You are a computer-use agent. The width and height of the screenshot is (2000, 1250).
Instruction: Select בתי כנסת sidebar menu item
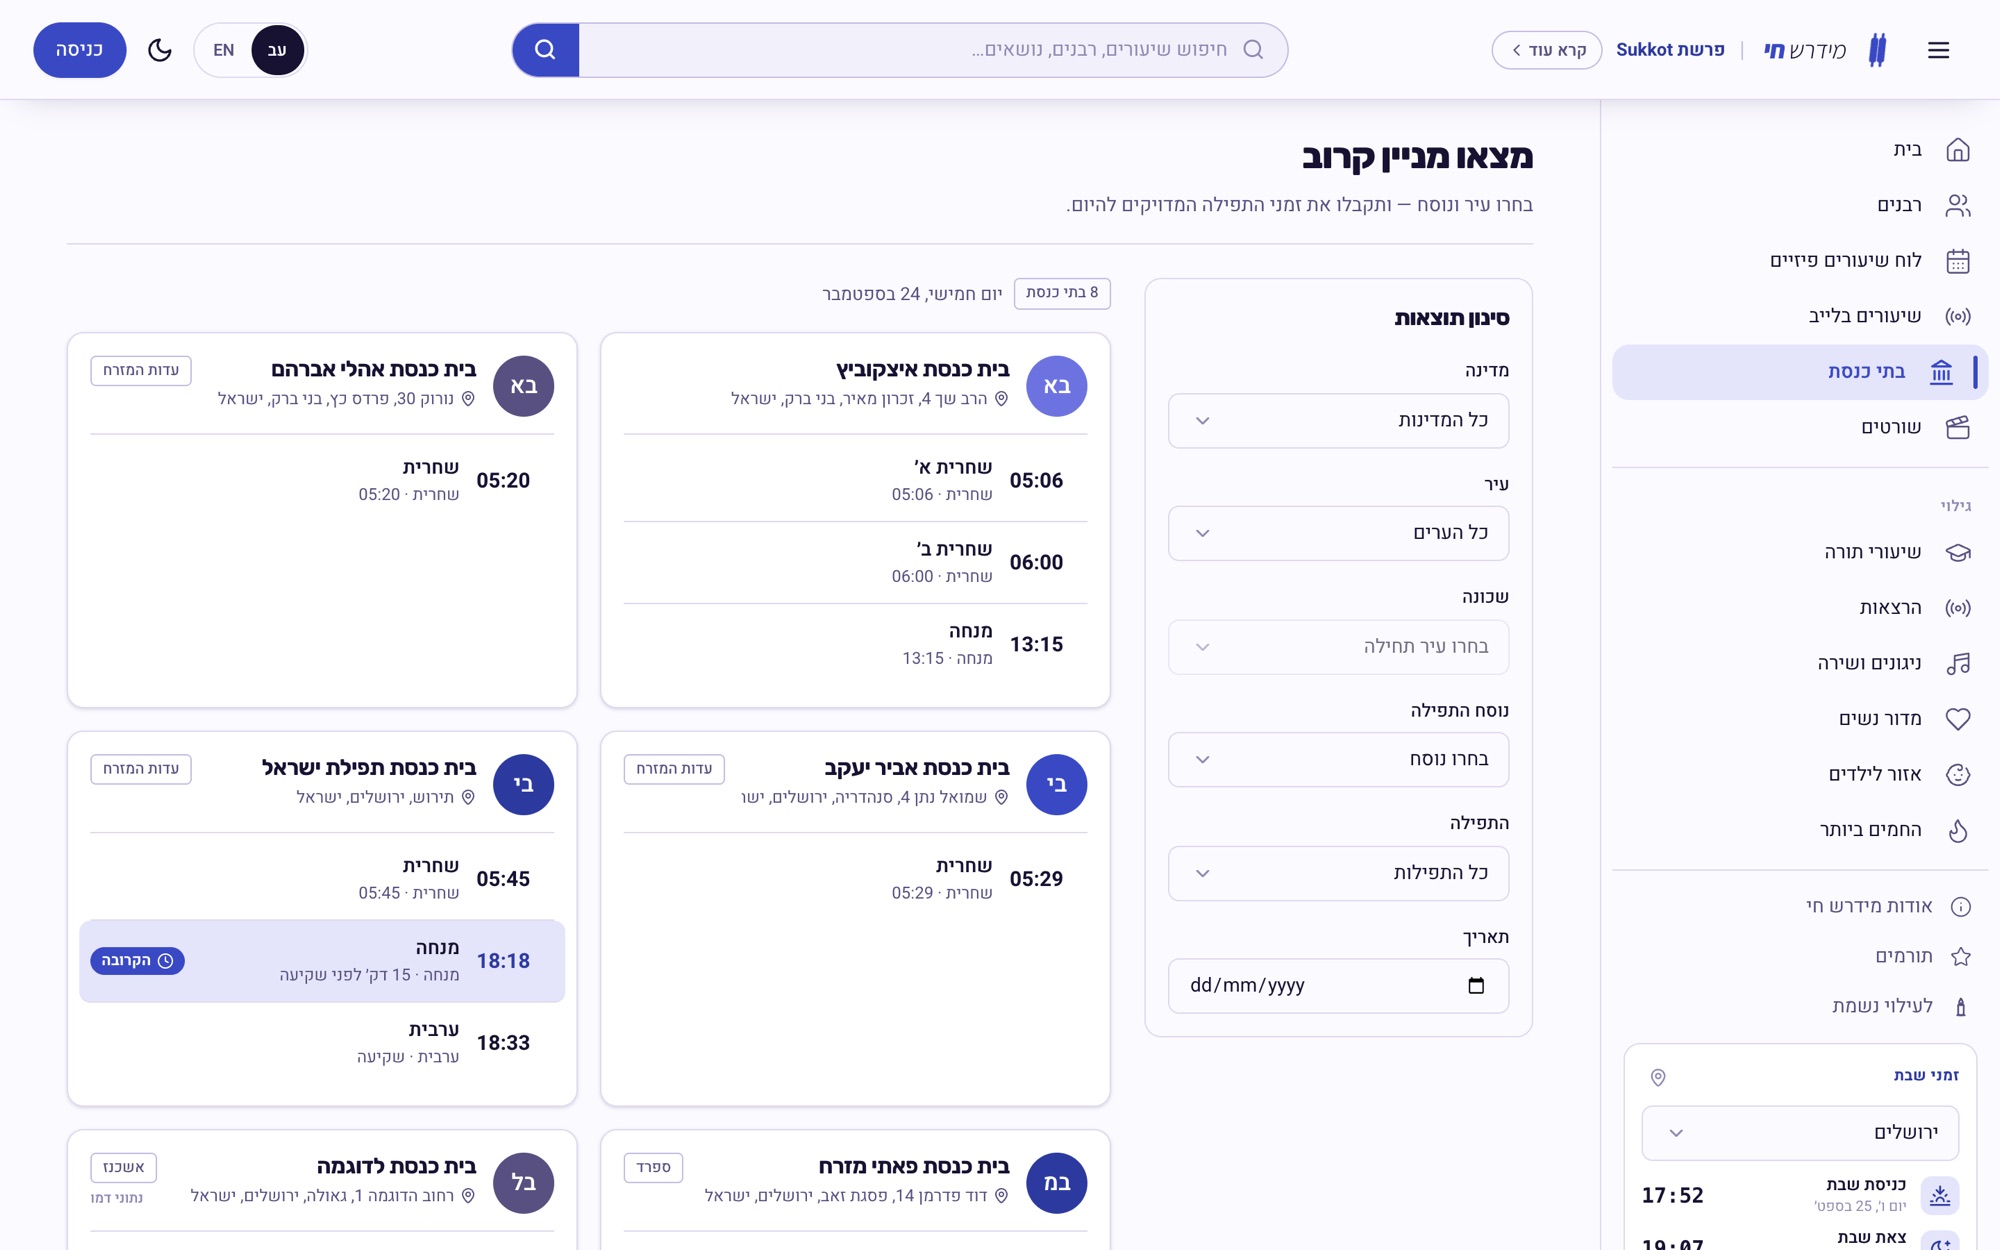(x=1800, y=372)
